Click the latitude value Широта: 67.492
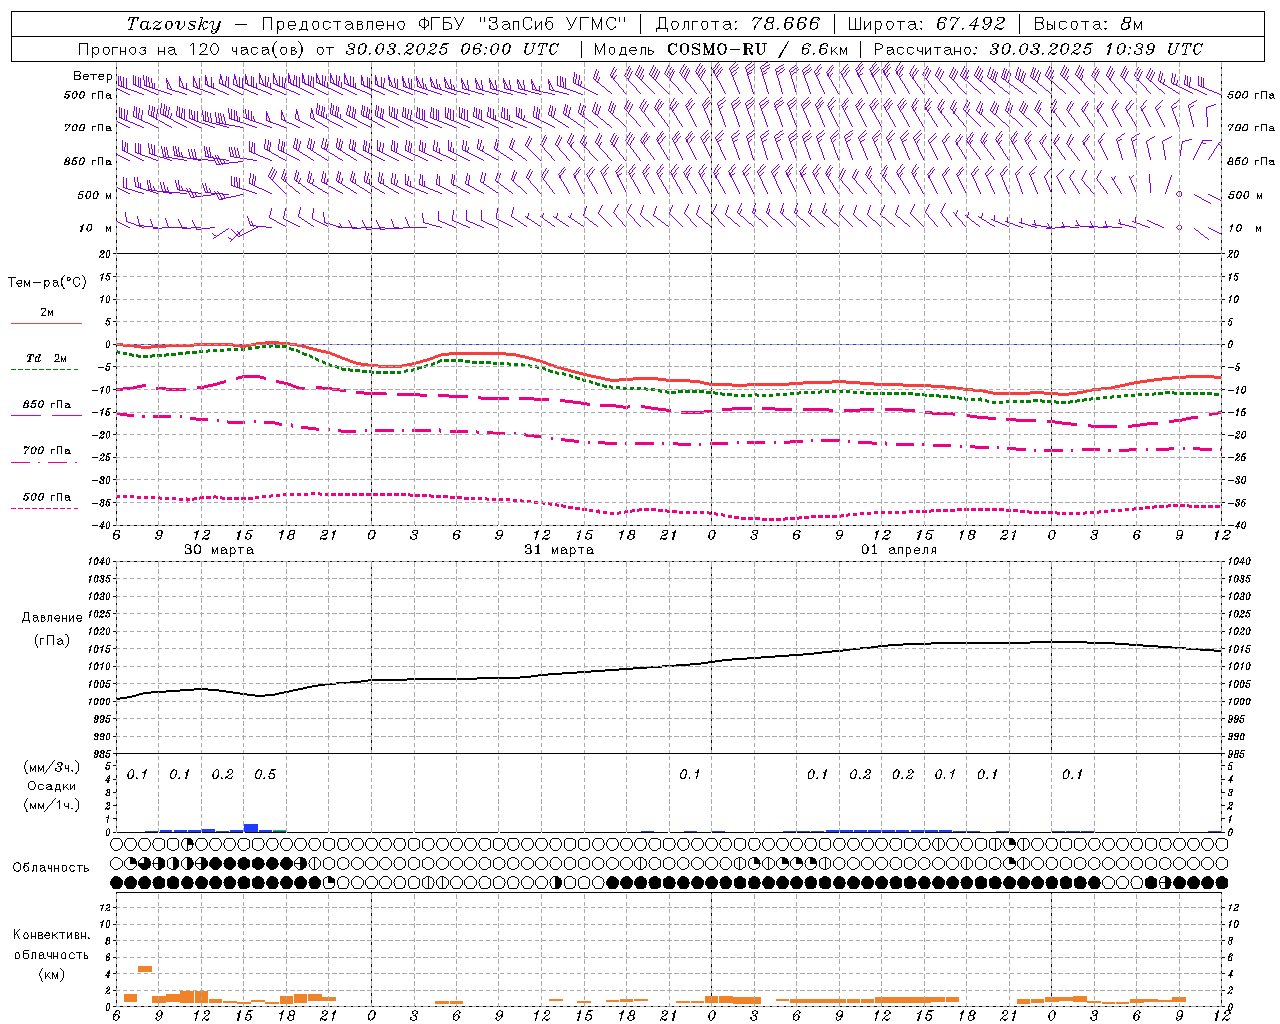The width and height of the screenshot is (1280, 1024). [x=926, y=24]
